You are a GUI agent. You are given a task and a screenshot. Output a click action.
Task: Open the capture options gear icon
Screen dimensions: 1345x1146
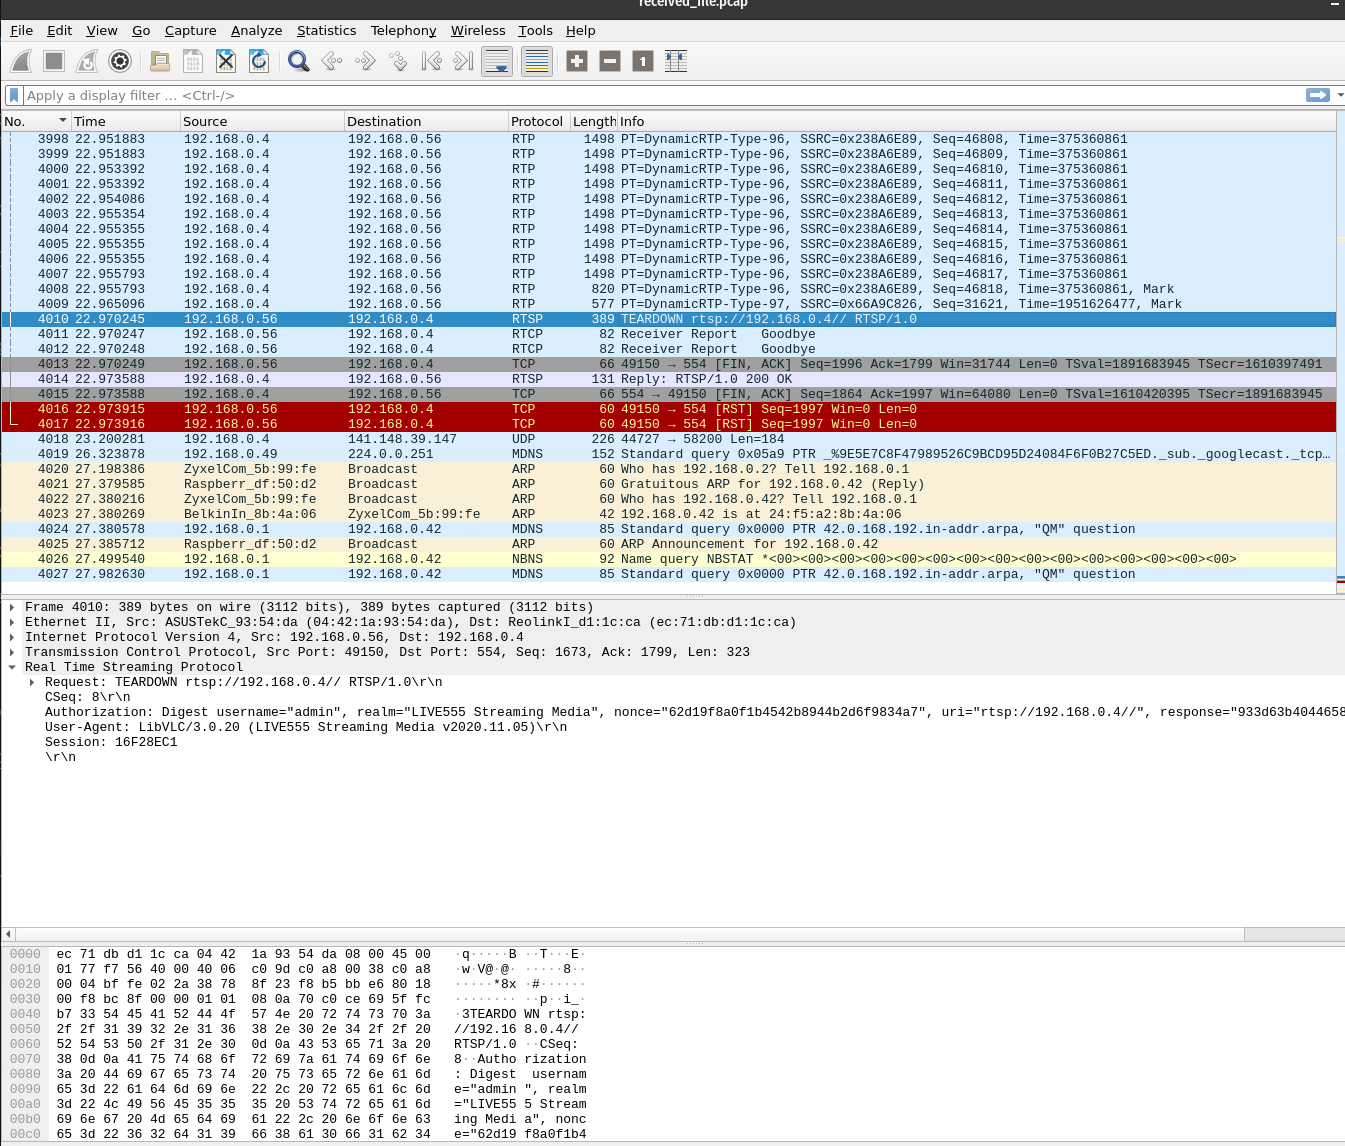(120, 62)
